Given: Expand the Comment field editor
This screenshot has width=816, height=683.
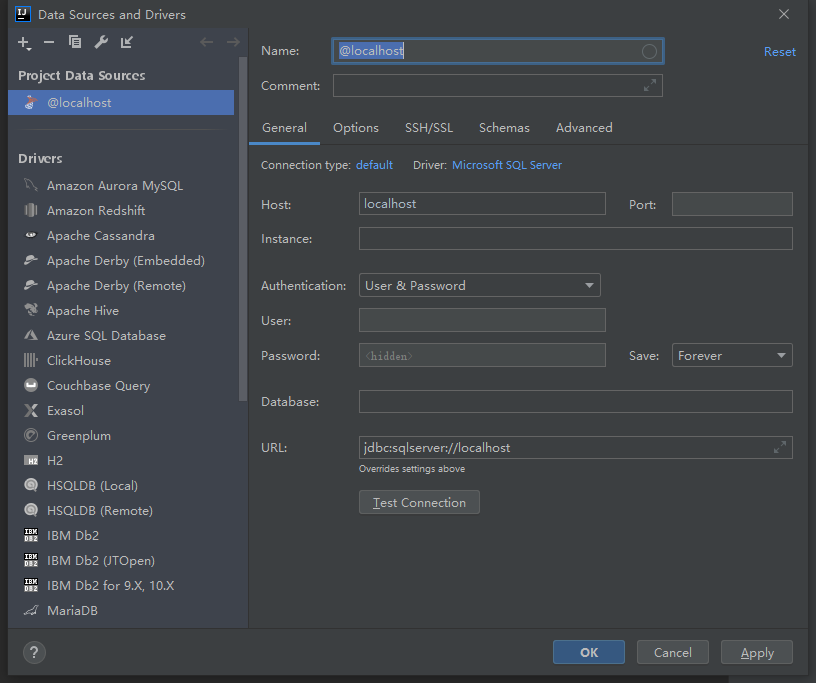Looking at the screenshot, I should point(649,85).
